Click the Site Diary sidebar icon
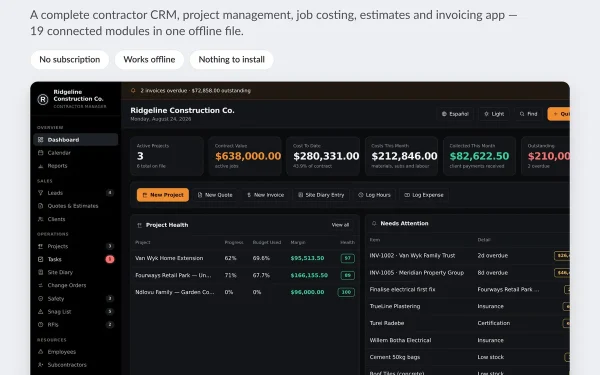 tap(41, 272)
